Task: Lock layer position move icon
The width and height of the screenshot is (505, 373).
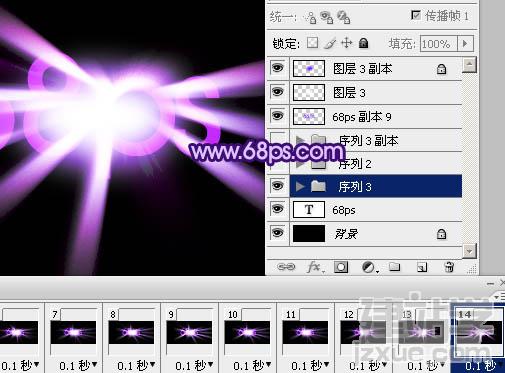Action: tap(347, 43)
